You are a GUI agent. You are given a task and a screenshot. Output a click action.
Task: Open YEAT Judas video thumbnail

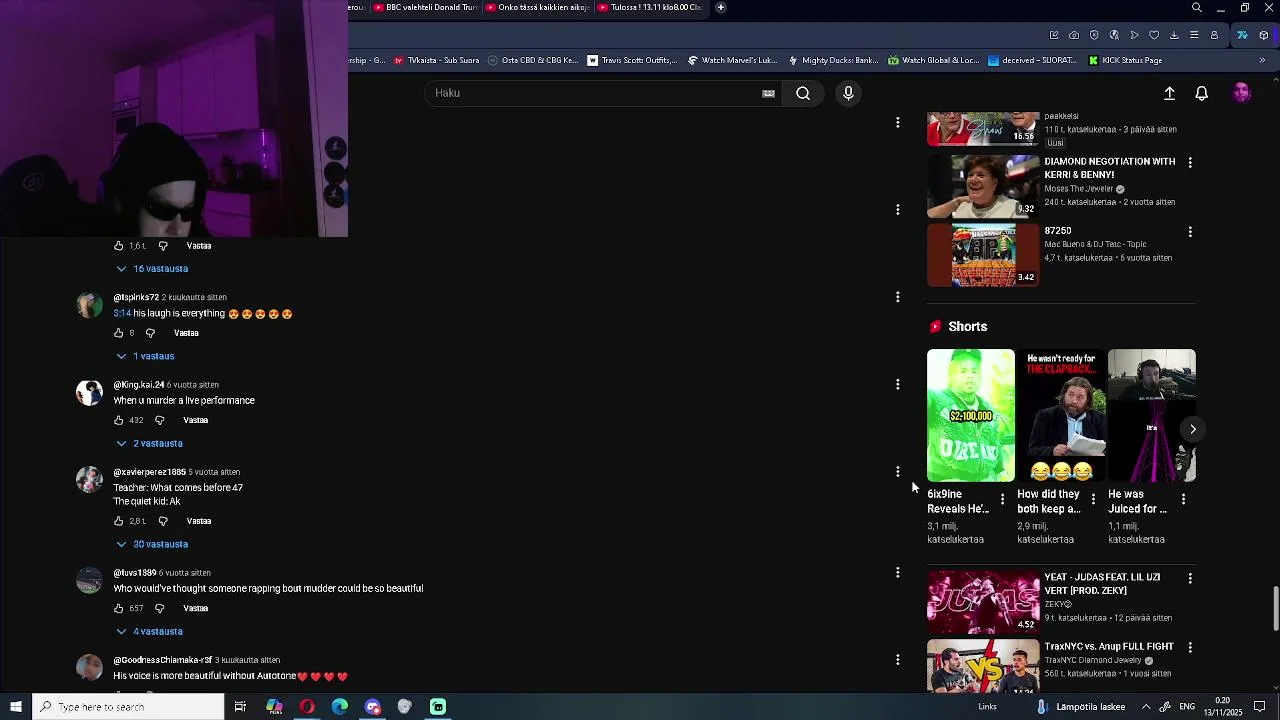tap(983, 602)
